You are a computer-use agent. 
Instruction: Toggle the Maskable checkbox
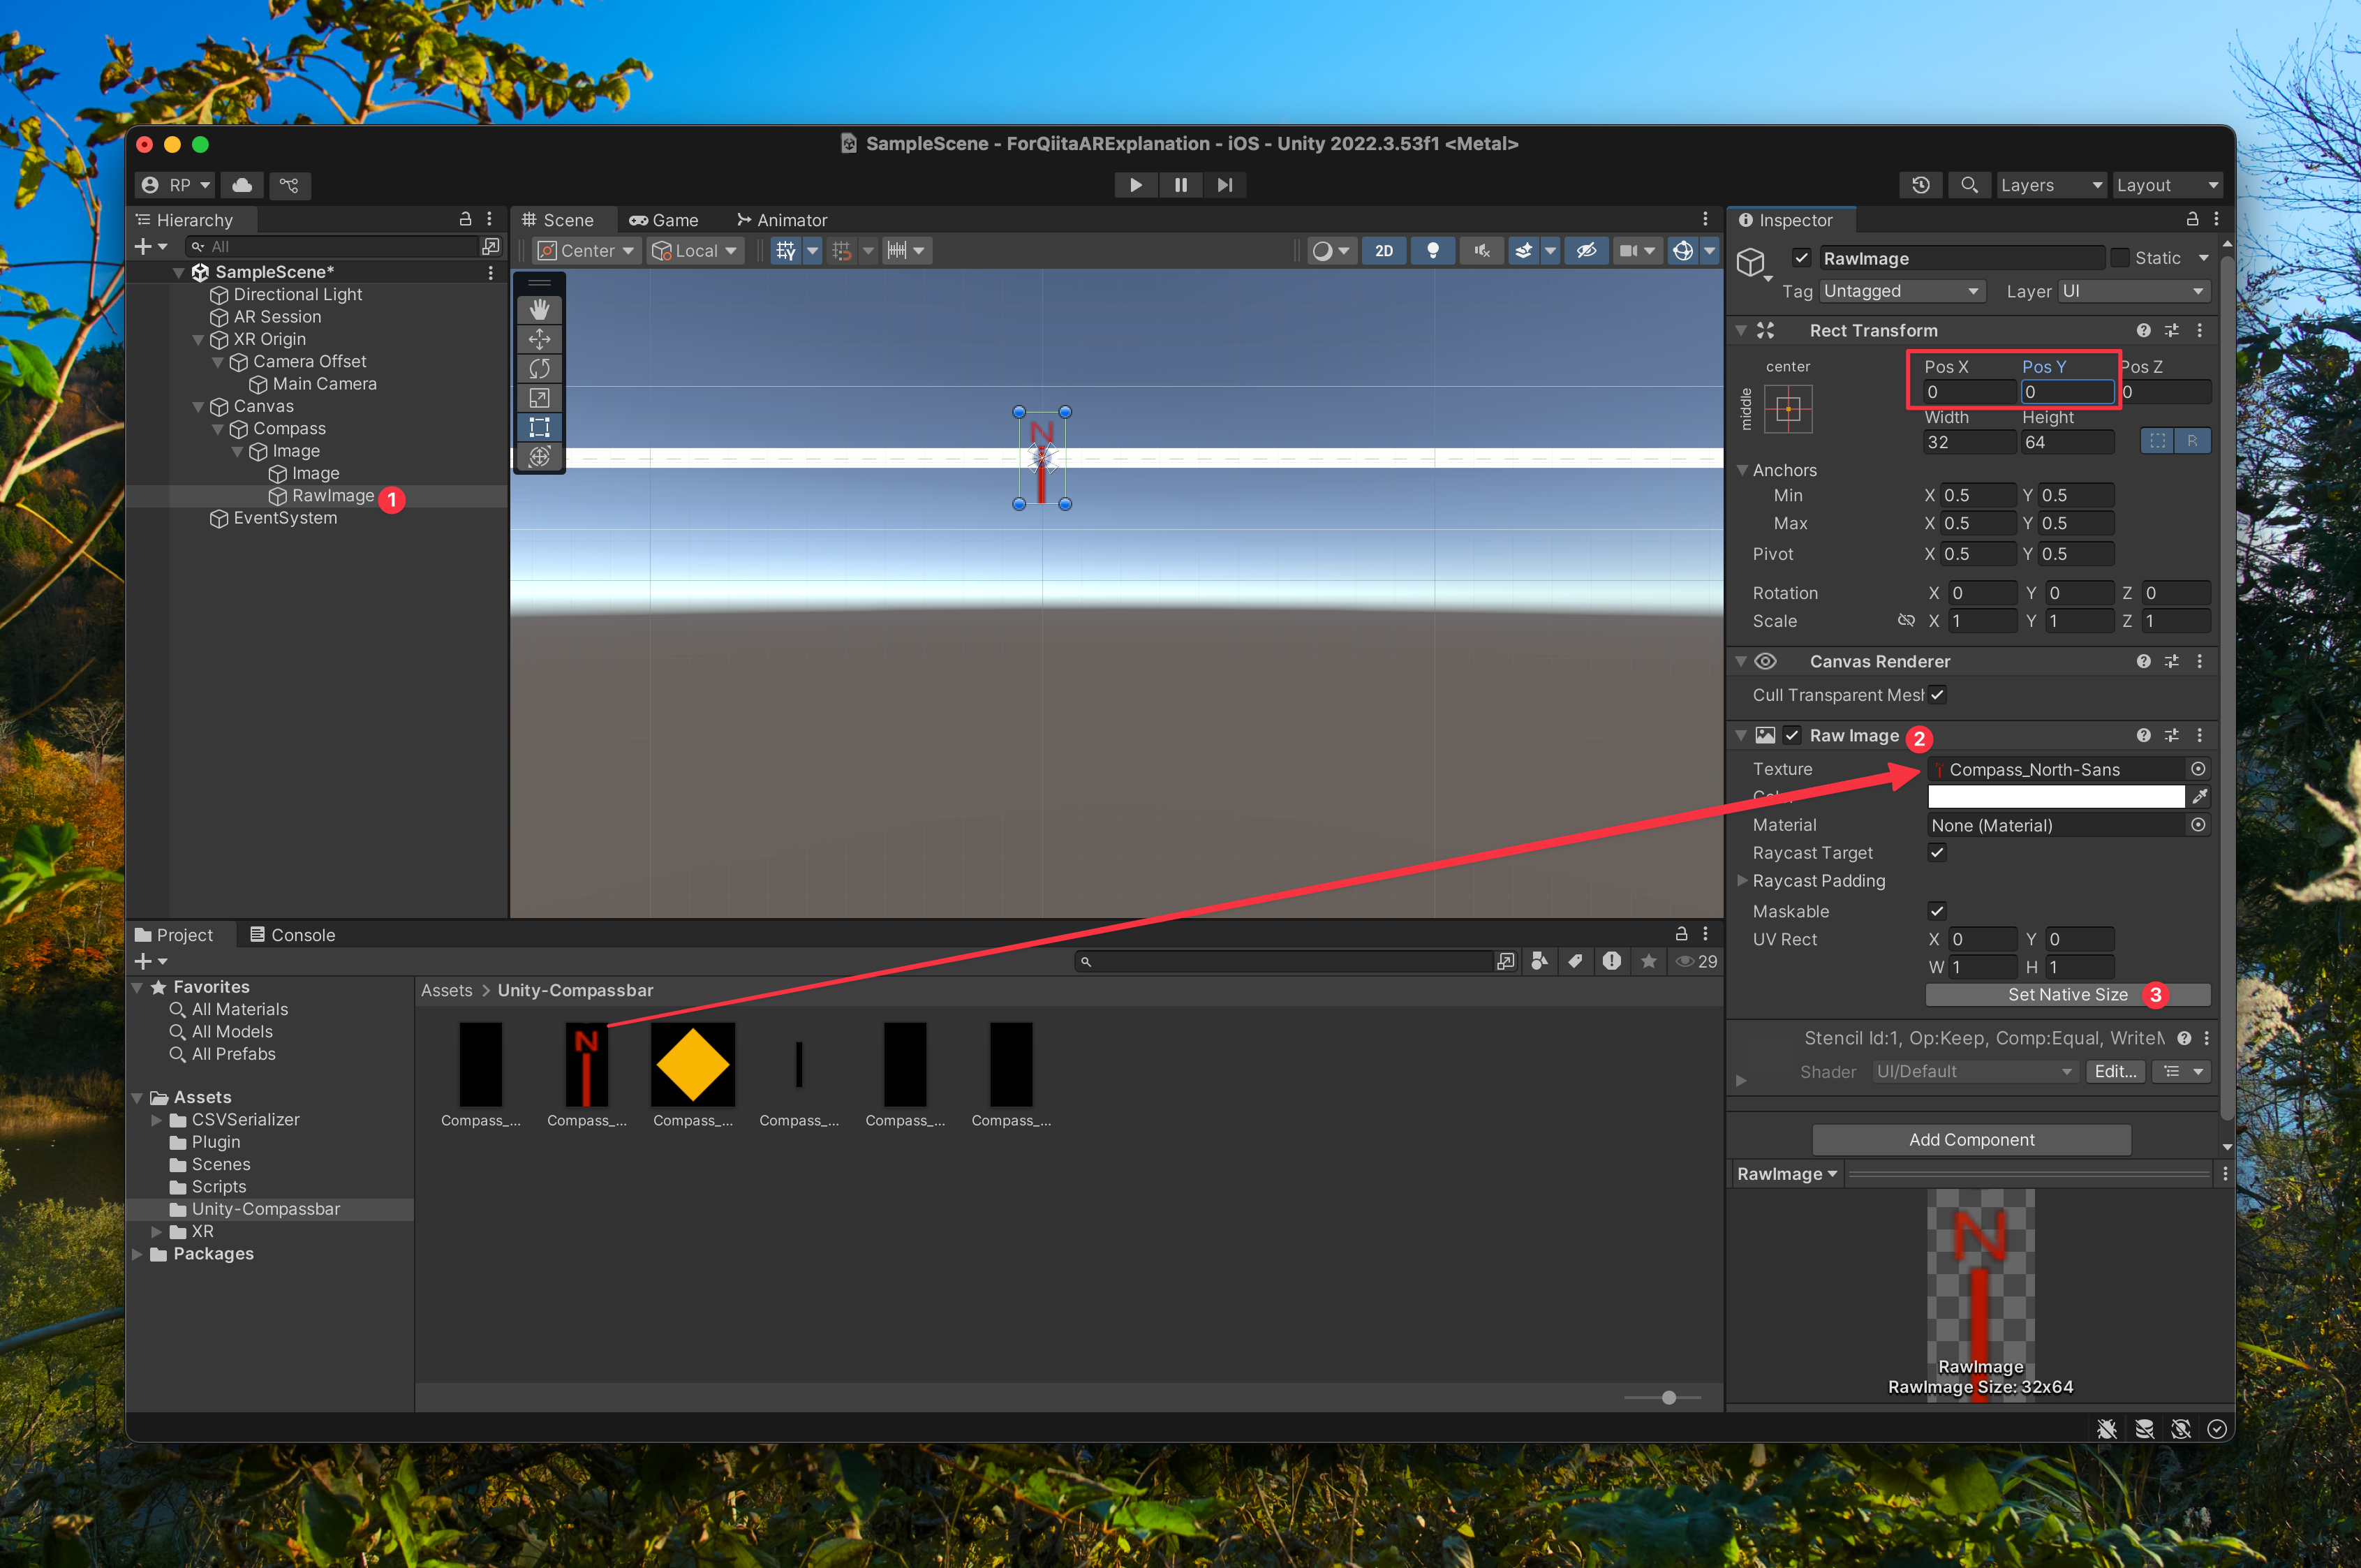click(x=1937, y=911)
